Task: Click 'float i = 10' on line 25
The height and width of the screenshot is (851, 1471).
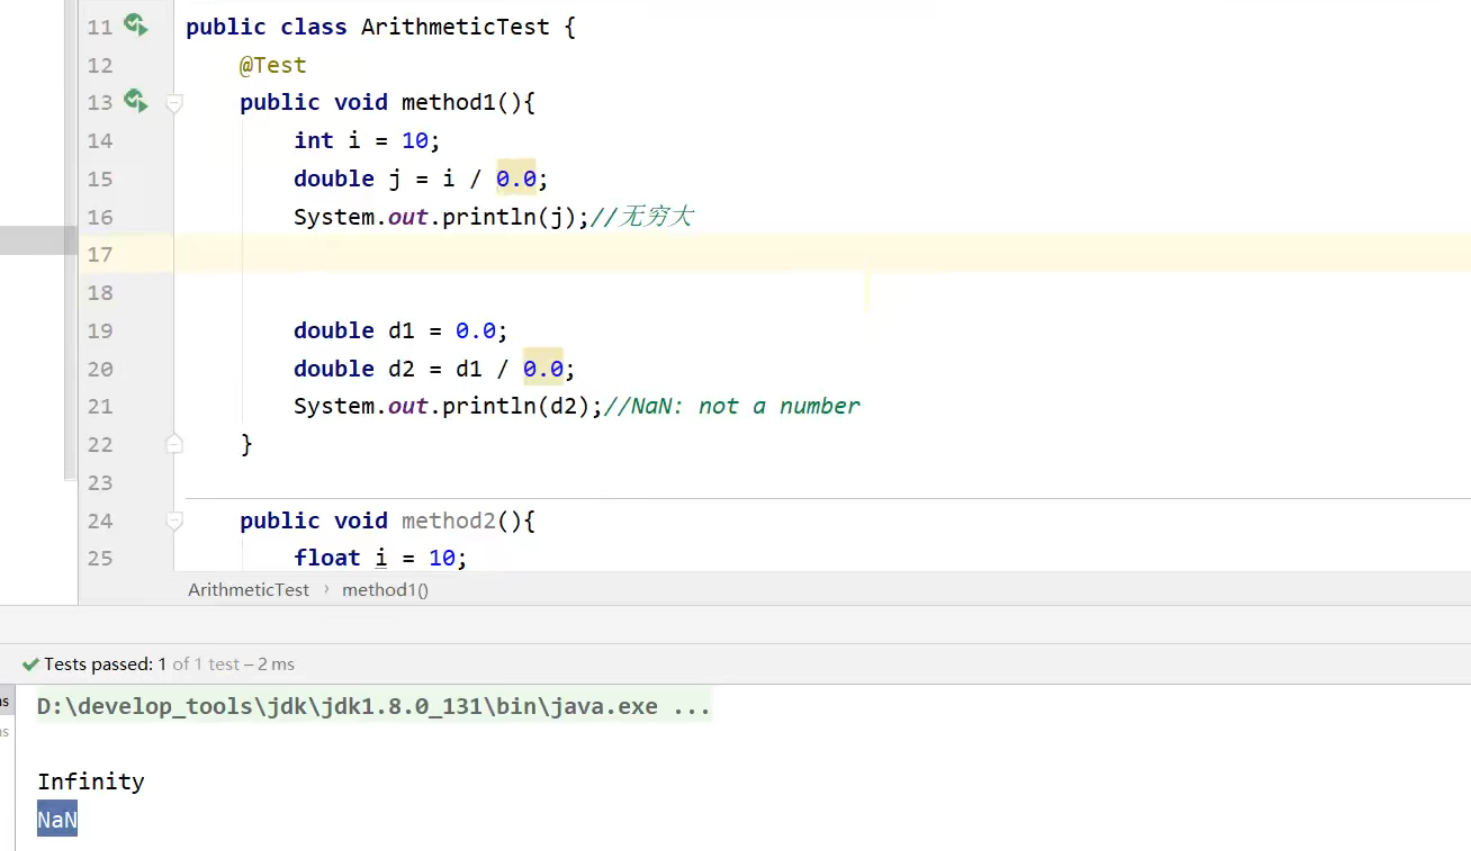Action: 380,558
